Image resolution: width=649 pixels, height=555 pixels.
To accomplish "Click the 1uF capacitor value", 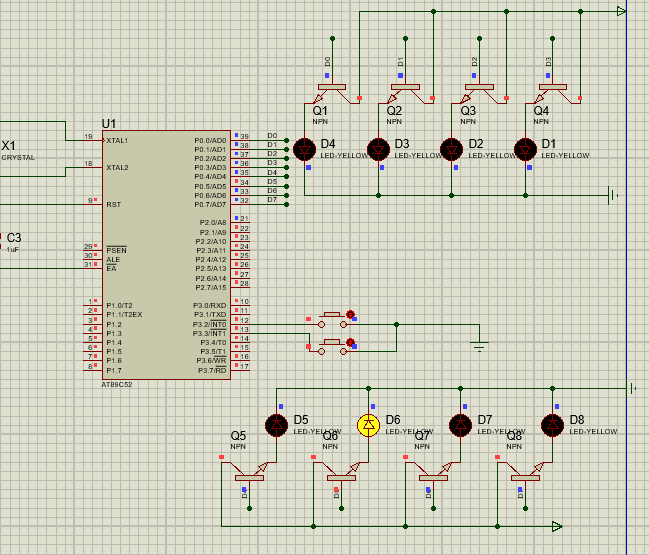I will click(12, 250).
